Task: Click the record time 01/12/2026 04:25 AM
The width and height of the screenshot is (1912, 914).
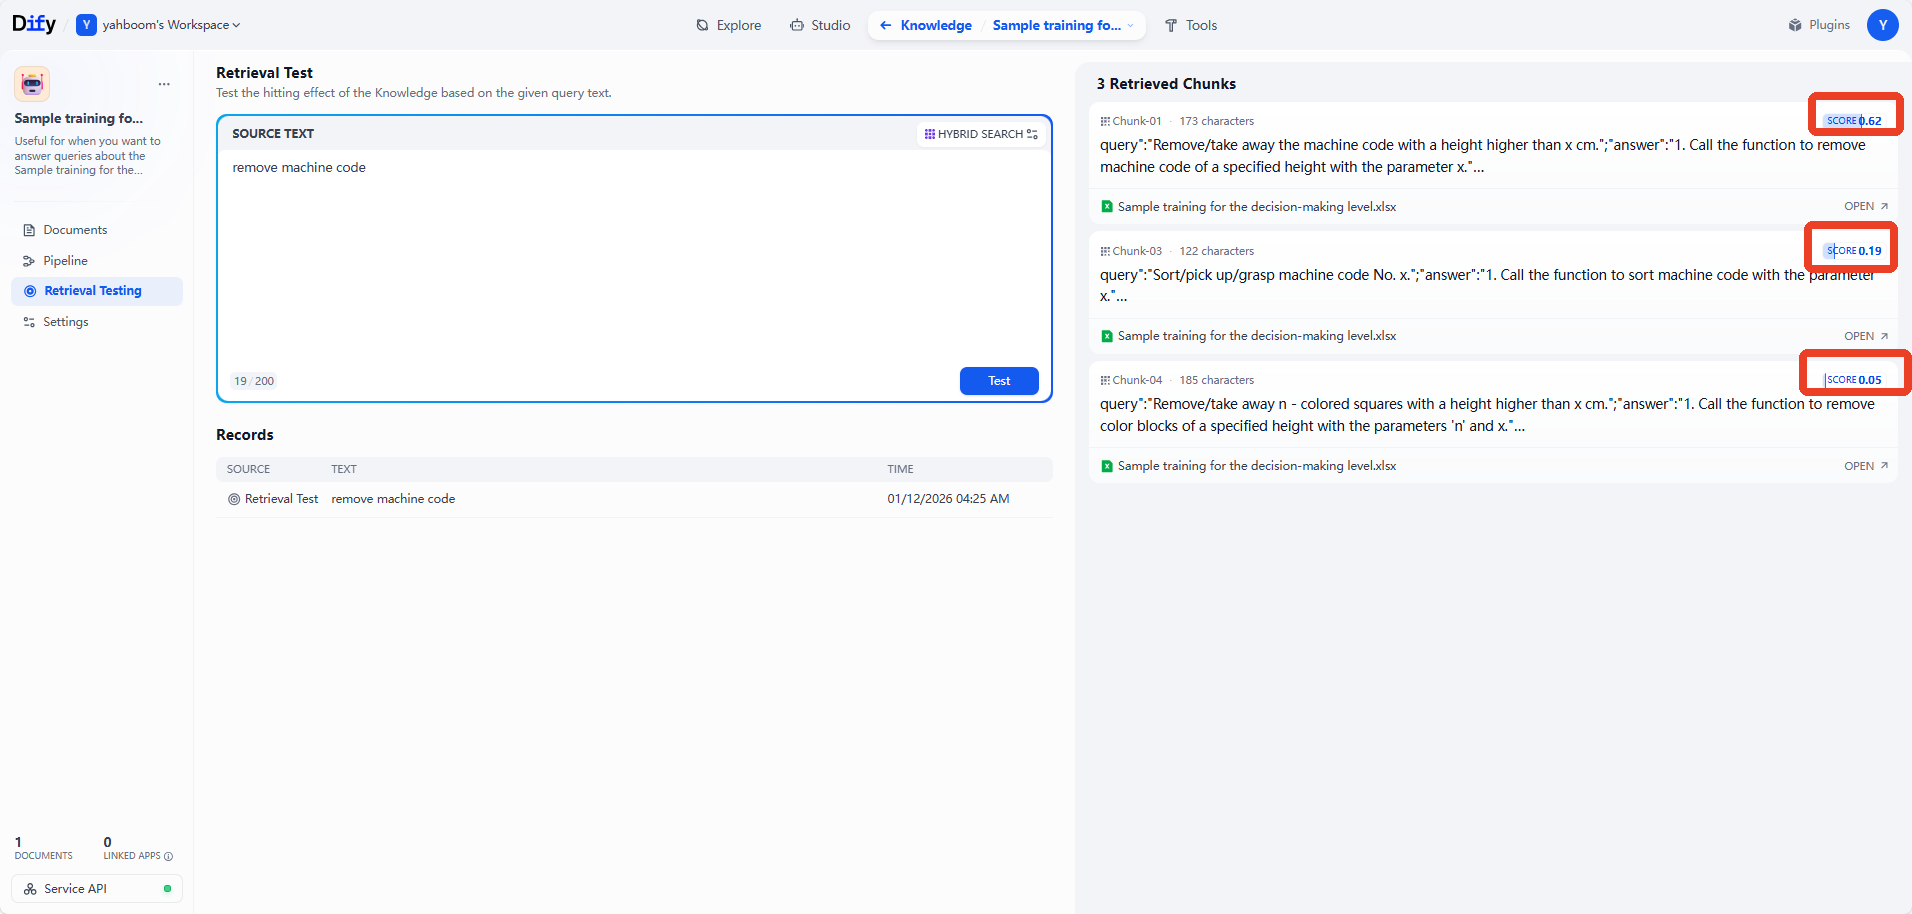Action: pyautogui.click(x=948, y=499)
